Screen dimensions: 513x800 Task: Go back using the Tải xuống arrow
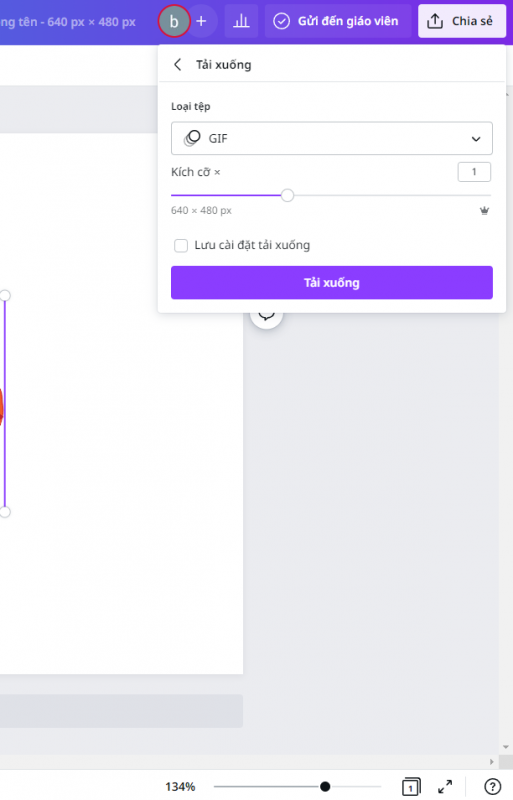coord(178,65)
